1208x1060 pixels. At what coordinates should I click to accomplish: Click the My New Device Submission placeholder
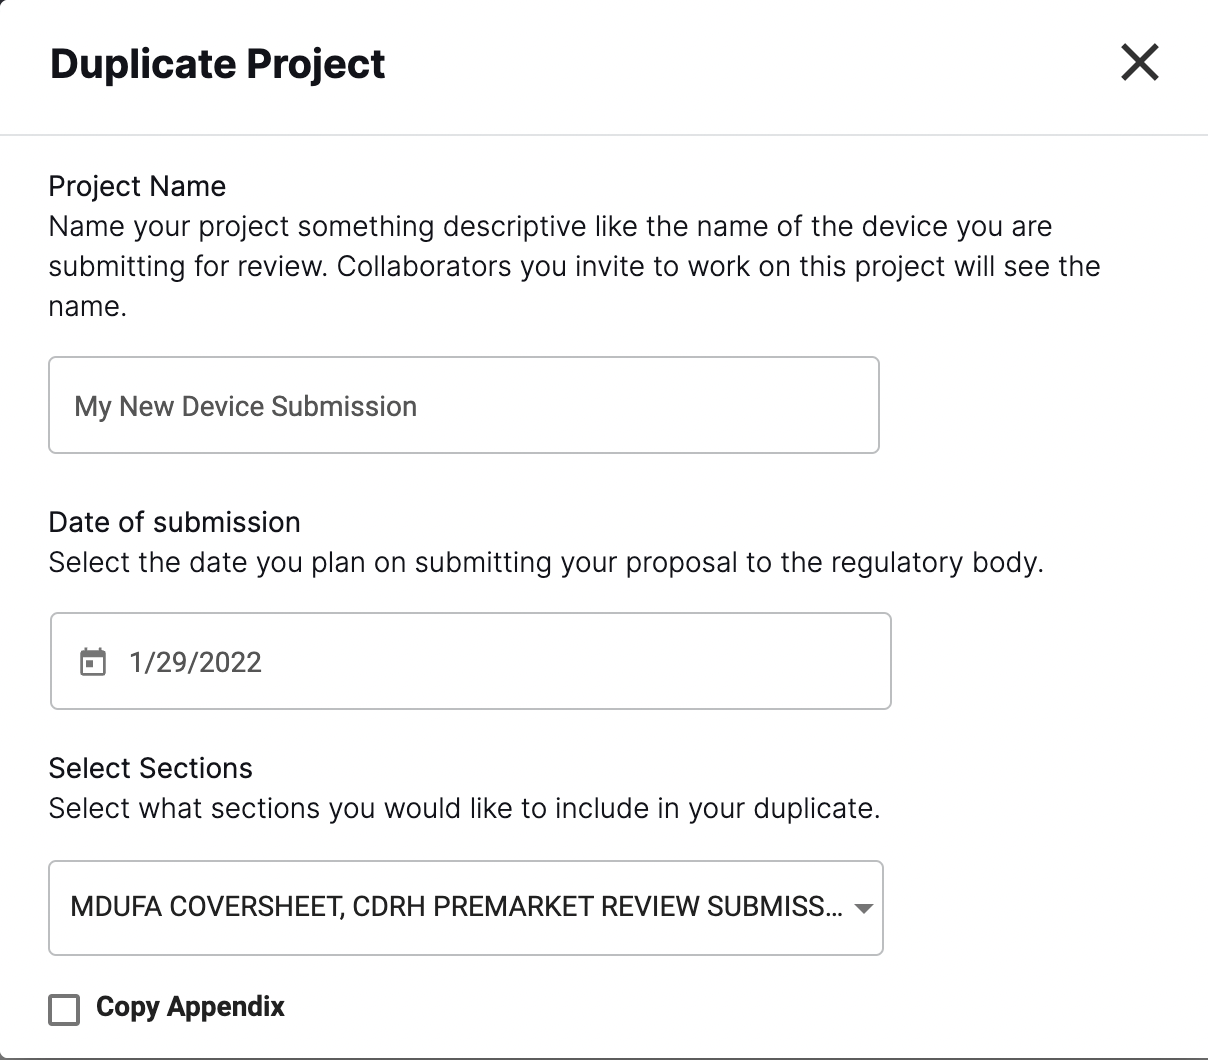[x=245, y=407]
